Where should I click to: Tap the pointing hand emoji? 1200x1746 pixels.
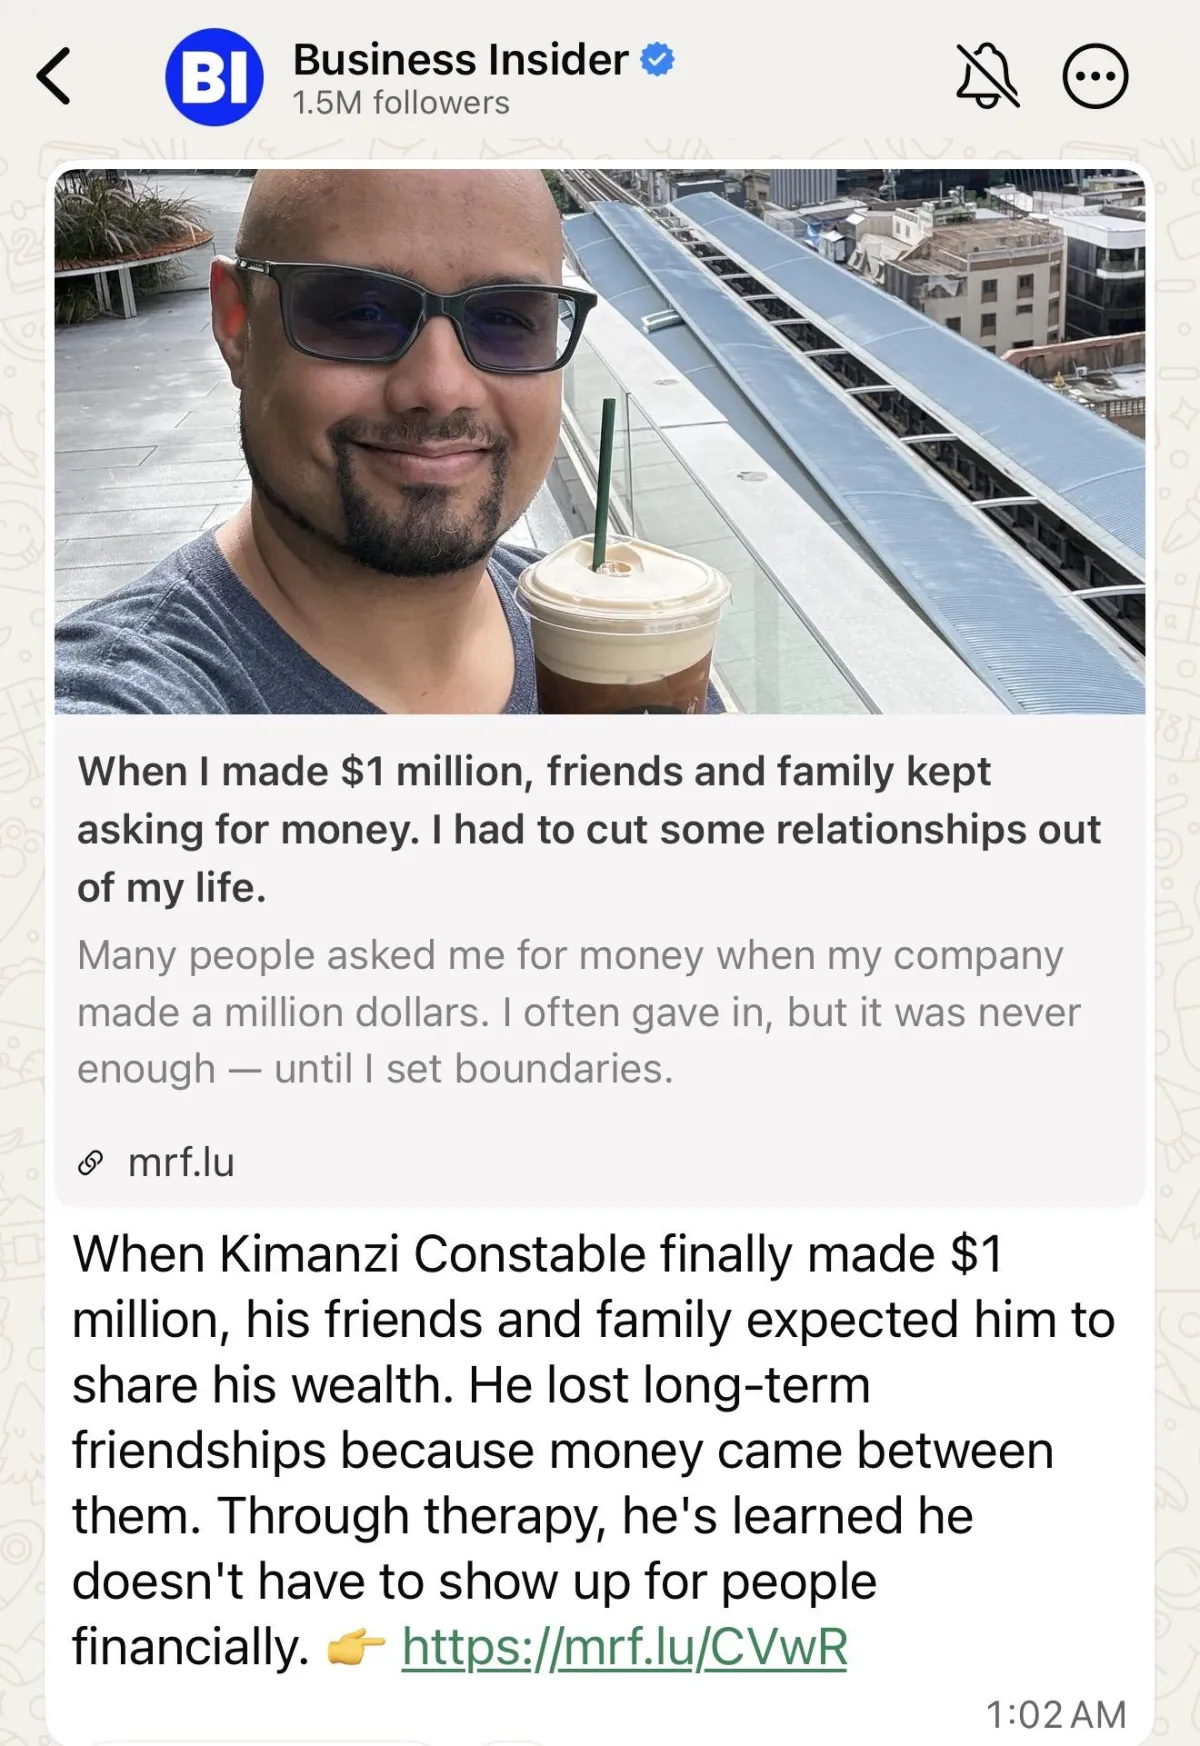356,1649
